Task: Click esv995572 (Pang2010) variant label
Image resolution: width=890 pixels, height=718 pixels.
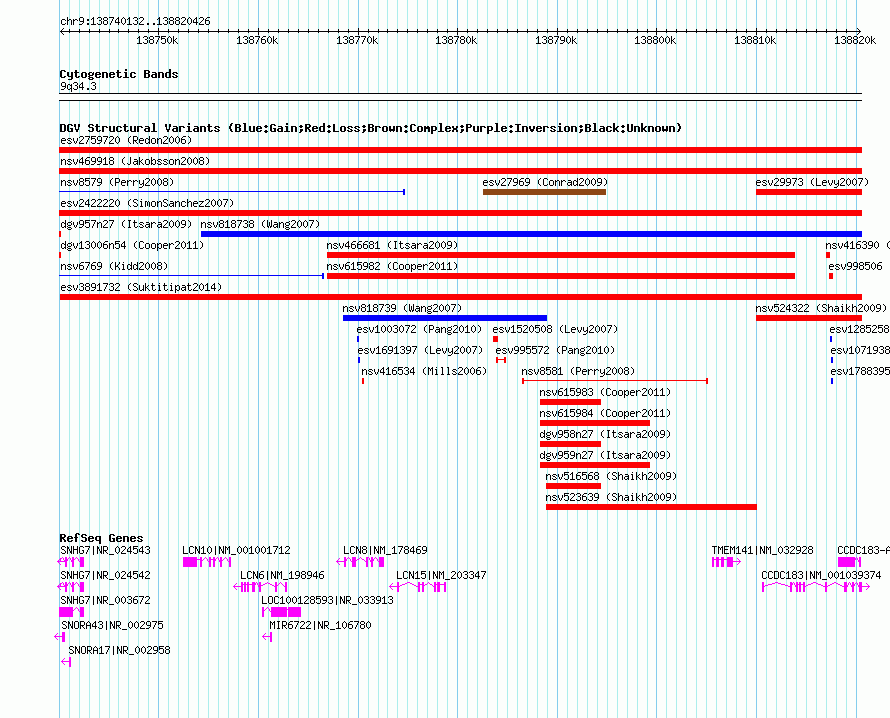Action: pos(555,350)
